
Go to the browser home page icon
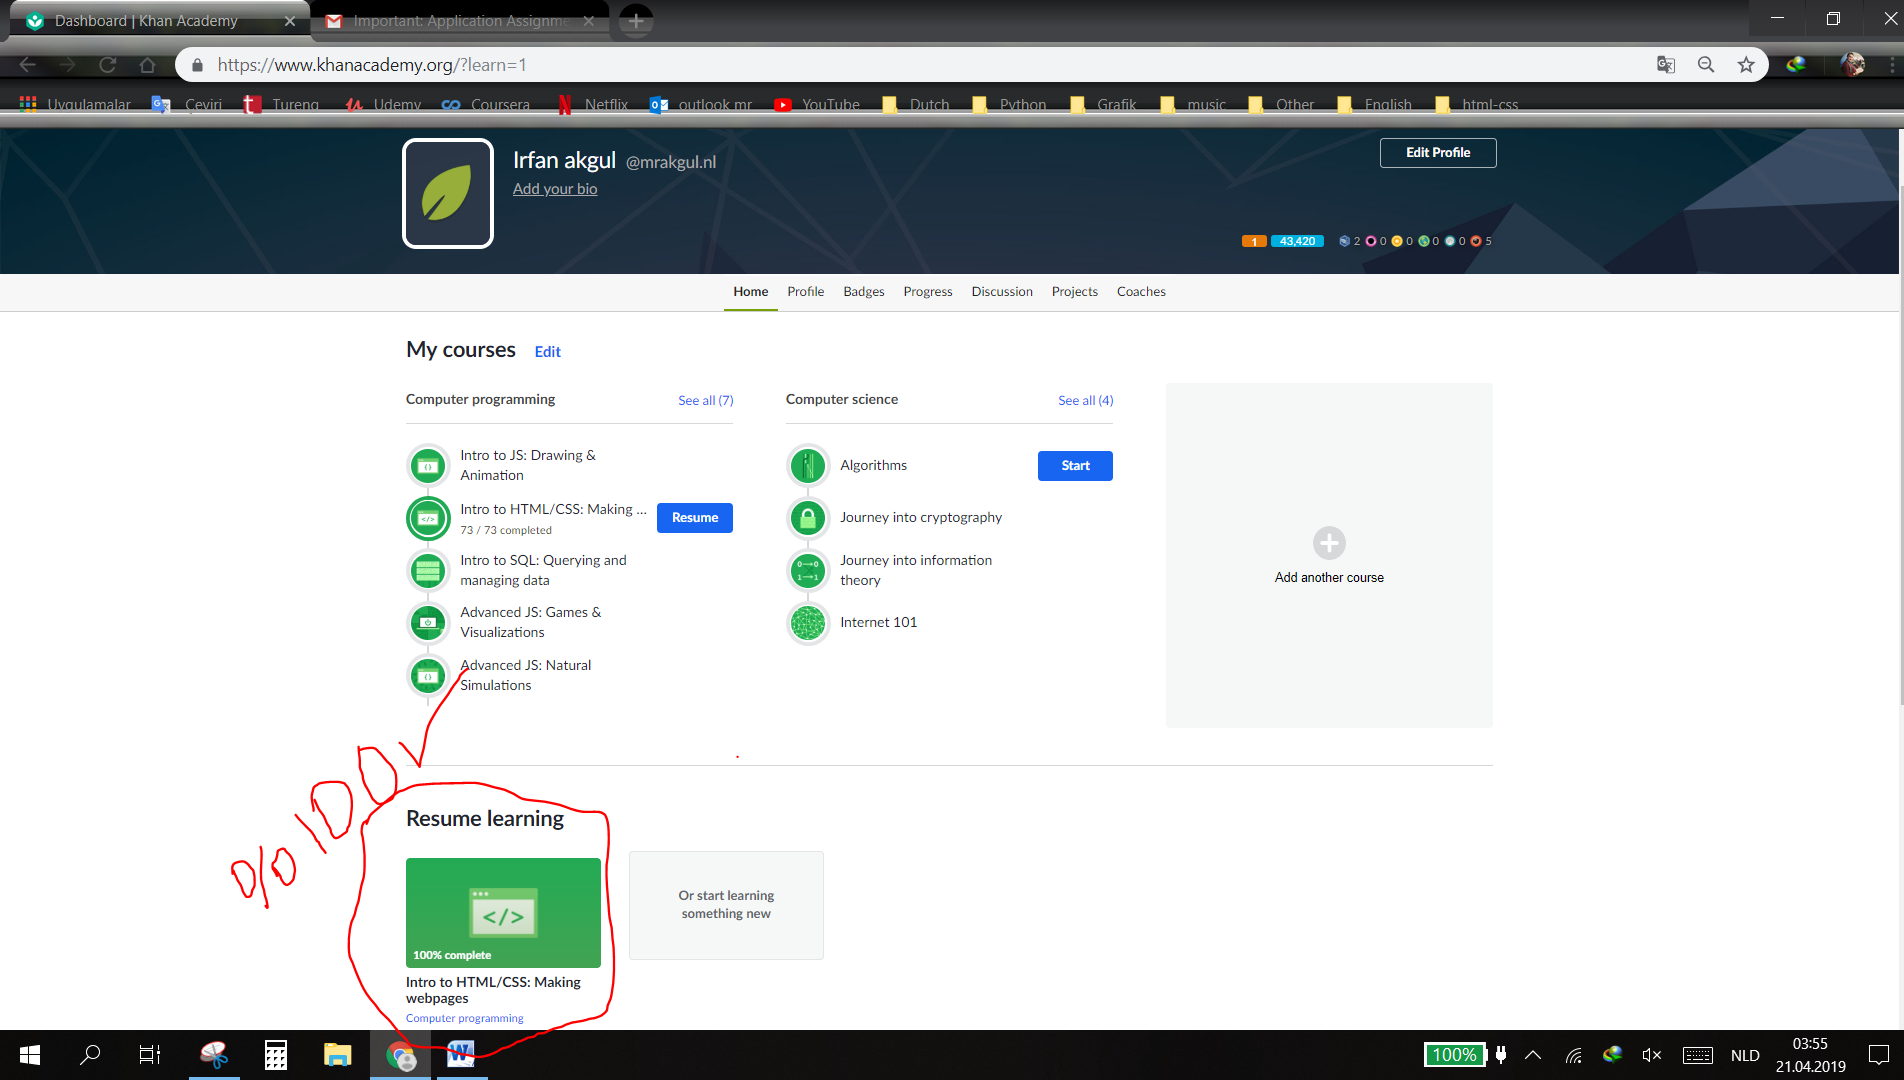tap(147, 65)
